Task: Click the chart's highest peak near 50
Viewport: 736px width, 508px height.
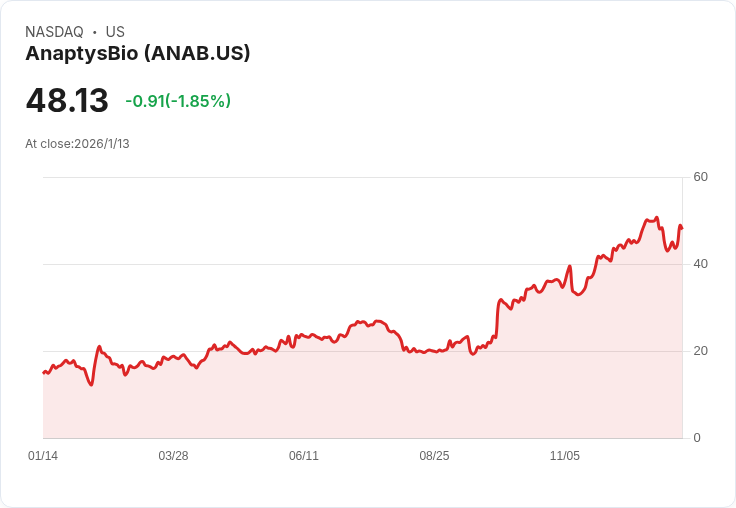Action: point(657,217)
